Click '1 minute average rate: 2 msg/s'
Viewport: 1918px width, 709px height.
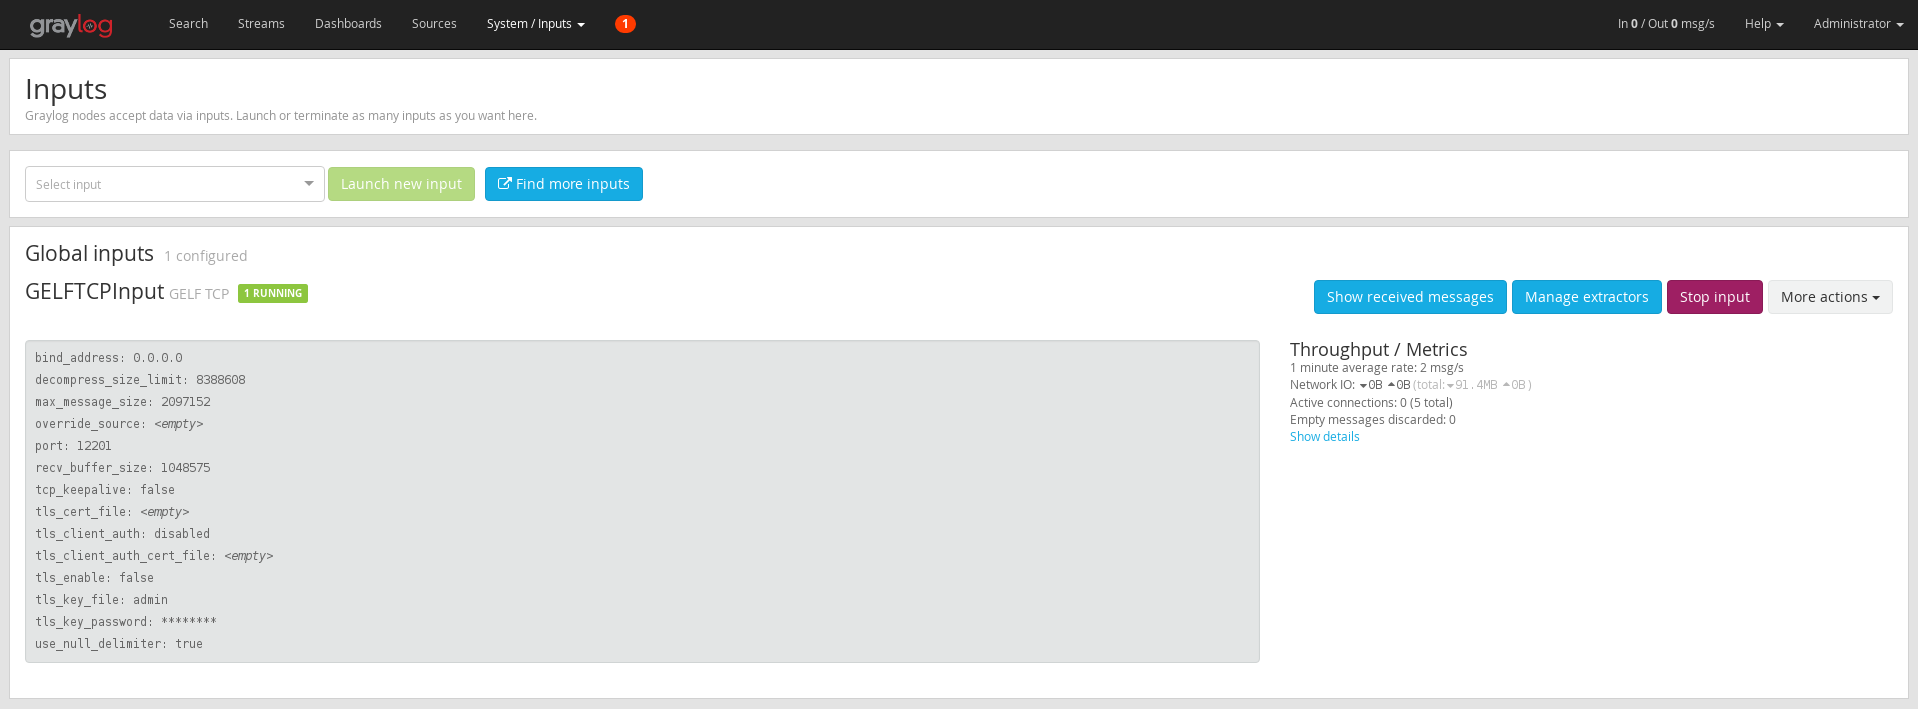point(1377,368)
